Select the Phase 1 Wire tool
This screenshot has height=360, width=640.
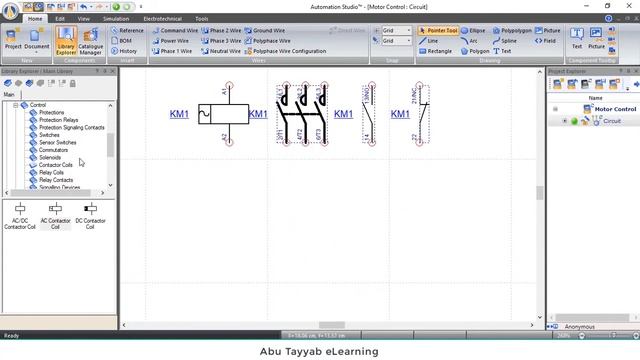coord(172,51)
